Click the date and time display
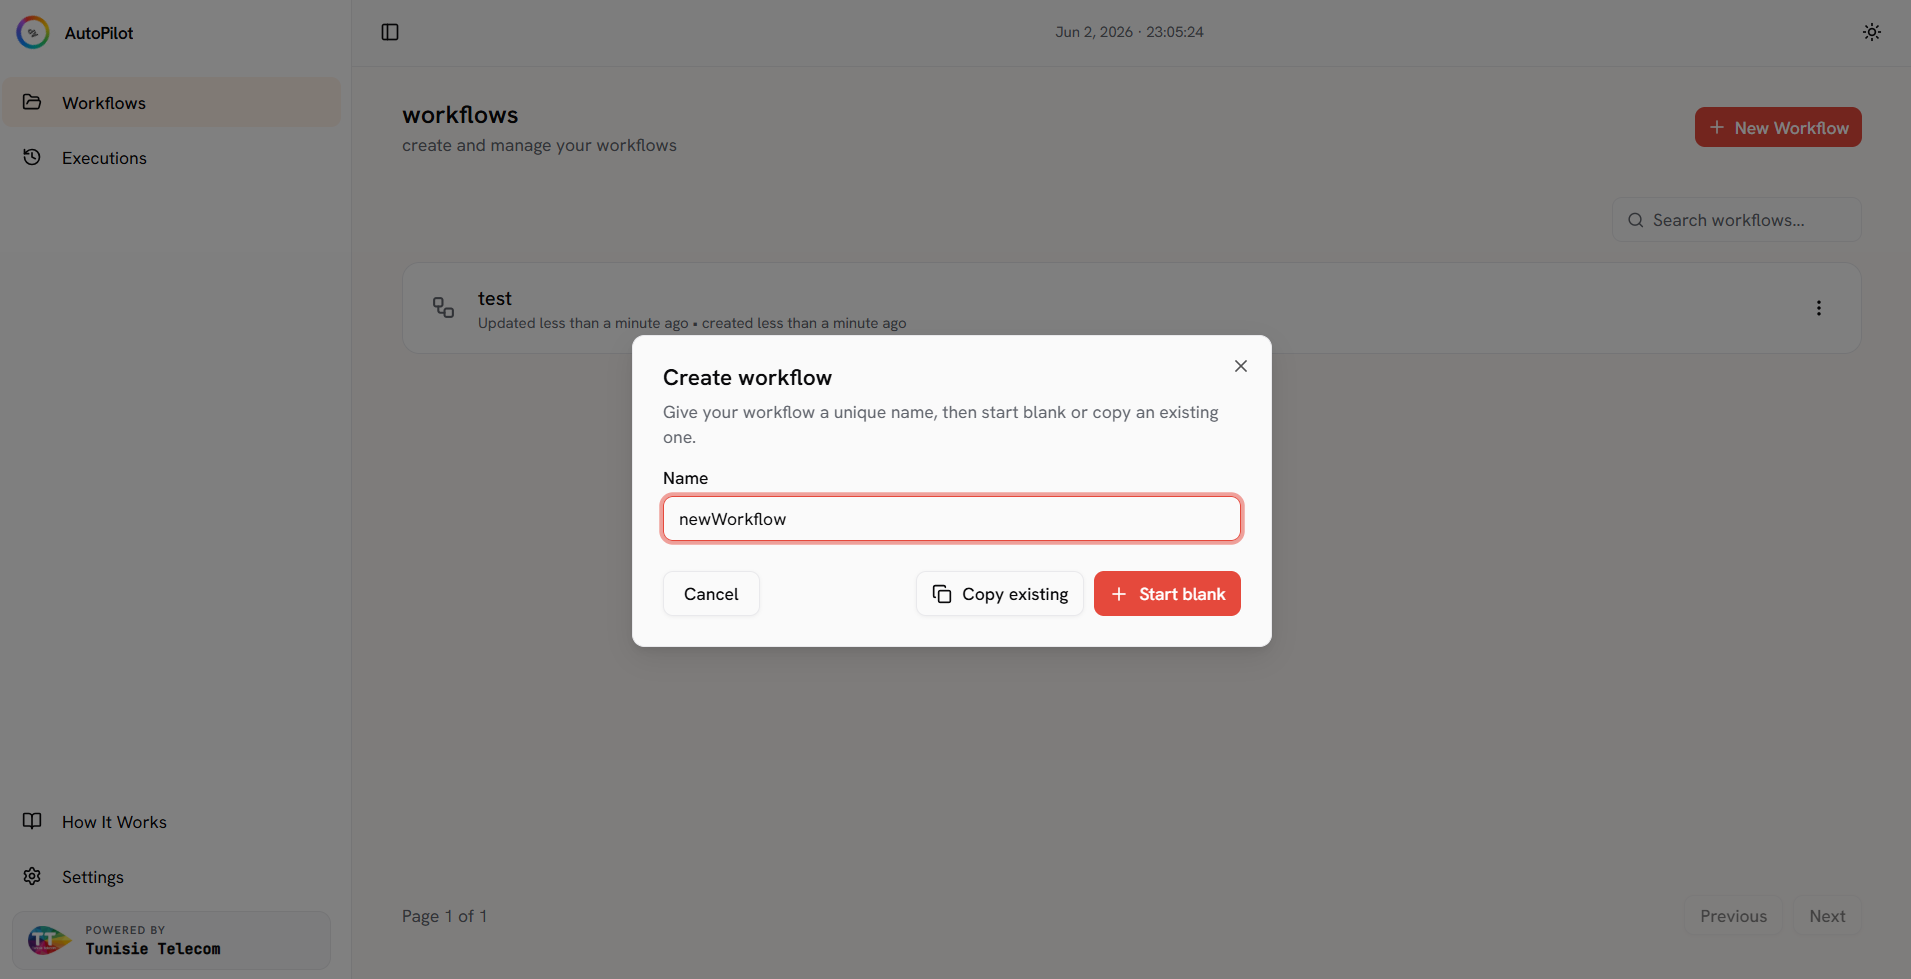This screenshot has height=979, width=1911. (x=1129, y=32)
